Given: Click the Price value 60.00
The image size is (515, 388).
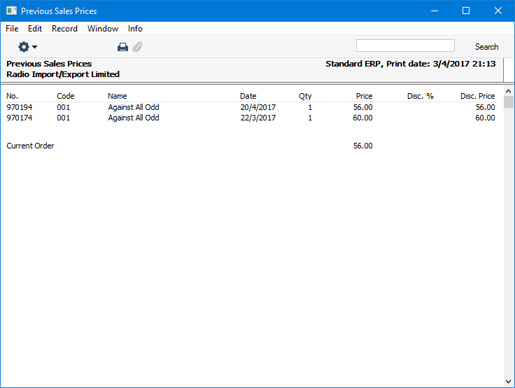Looking at the screenshot, I should 363,118.
